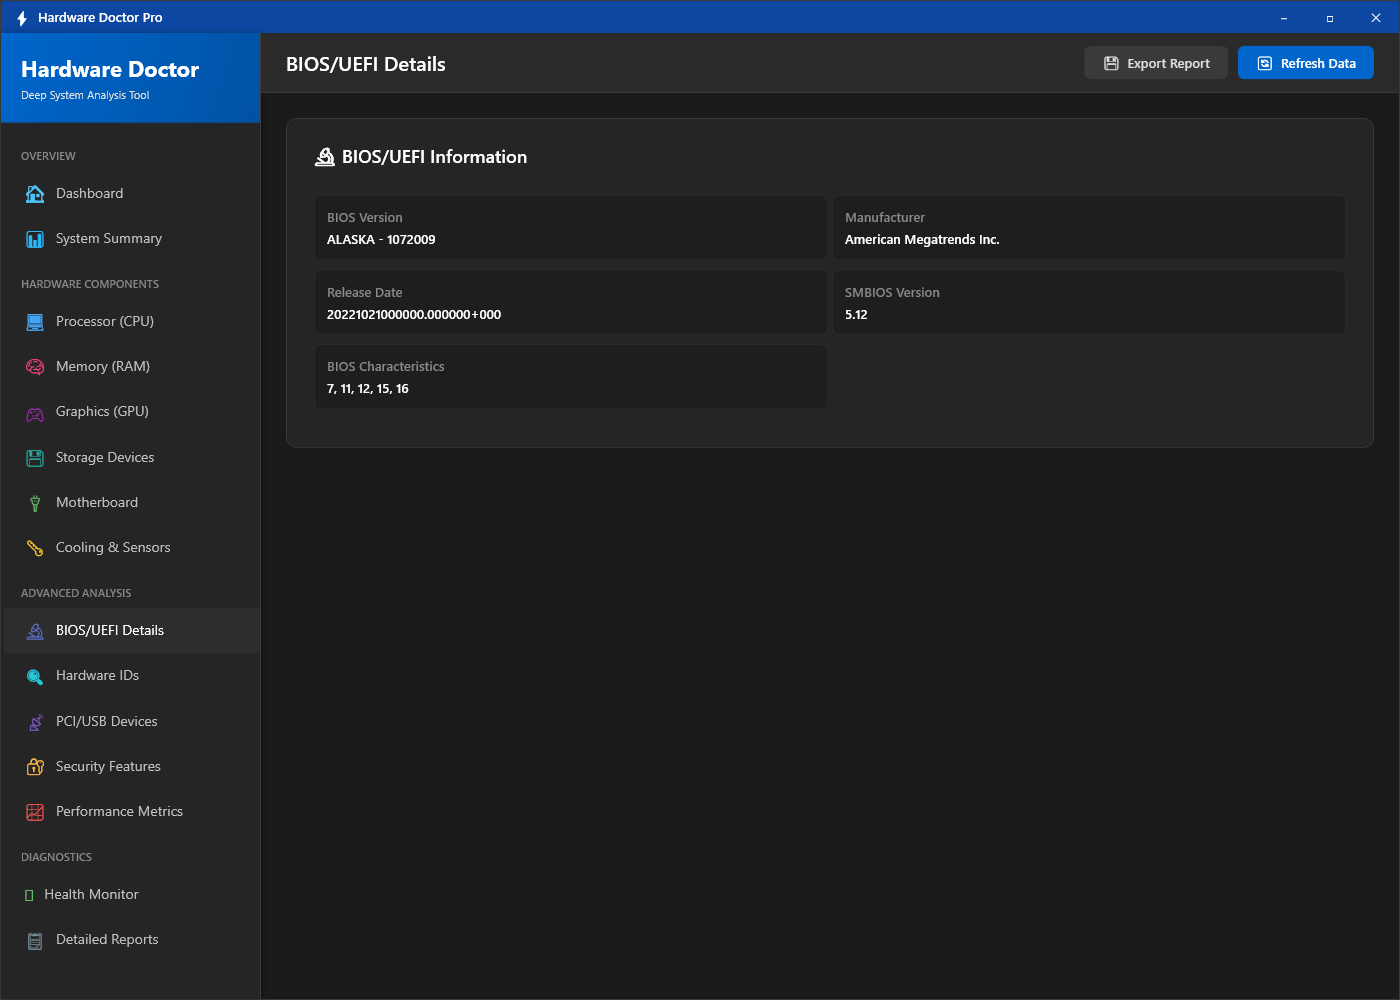Click the Detailed Reports clipboard icon
The height and width of the screenshot is (1000, 1400).
tap(35, 940)
